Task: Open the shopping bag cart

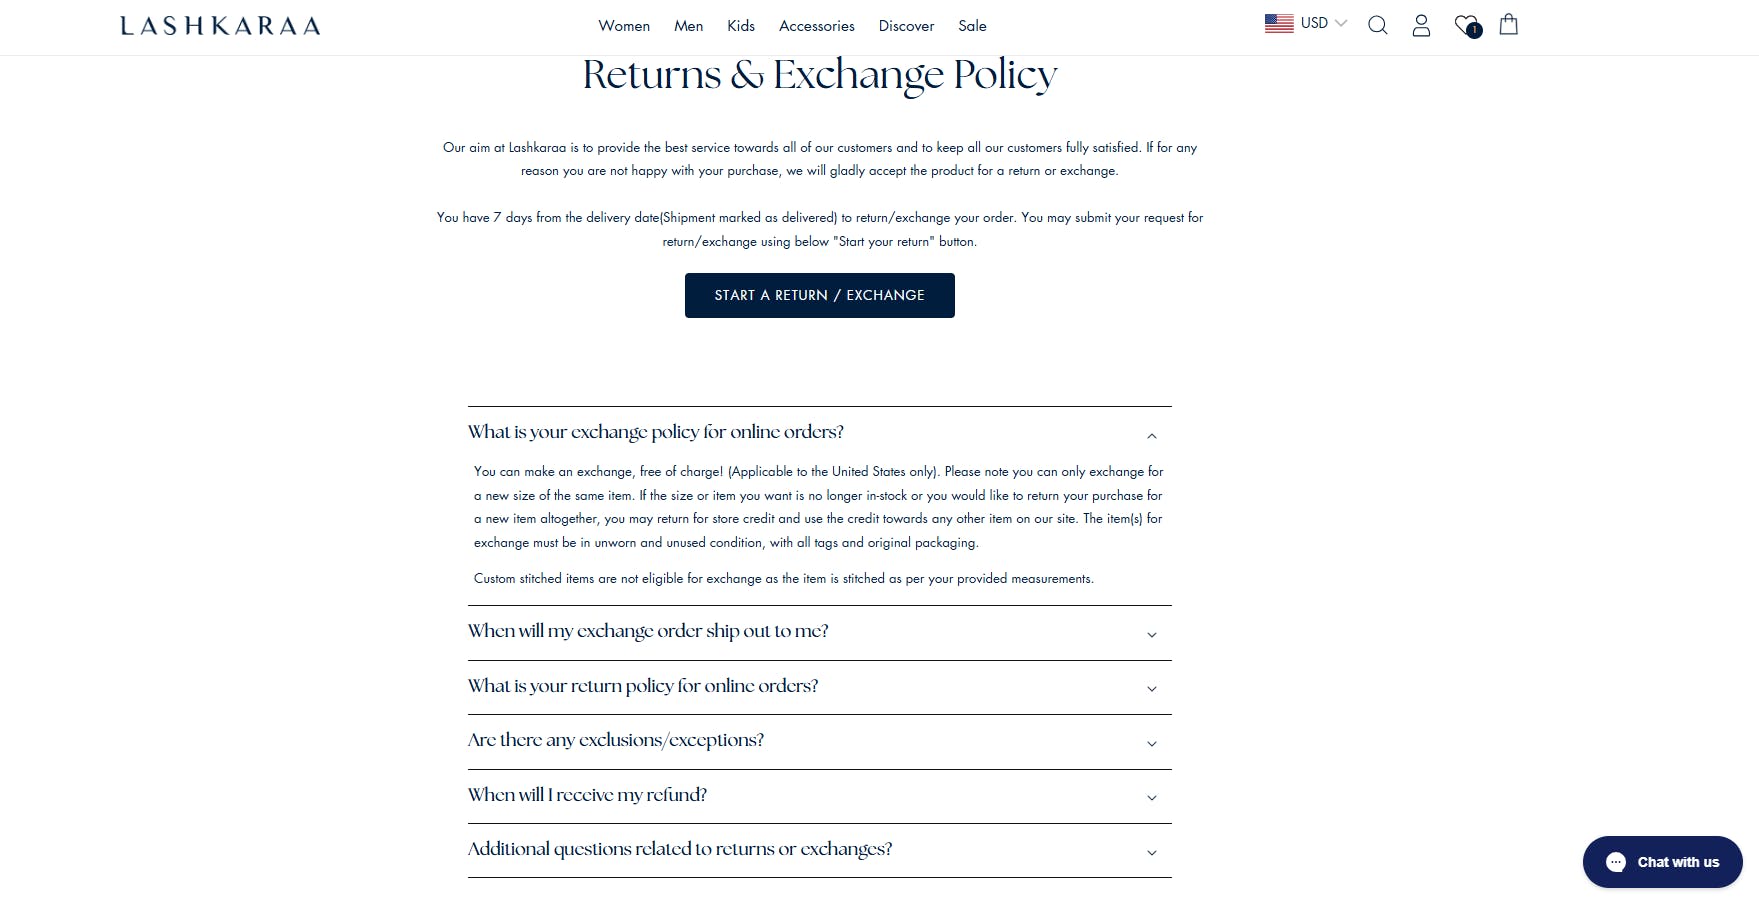Action: 1509,25
